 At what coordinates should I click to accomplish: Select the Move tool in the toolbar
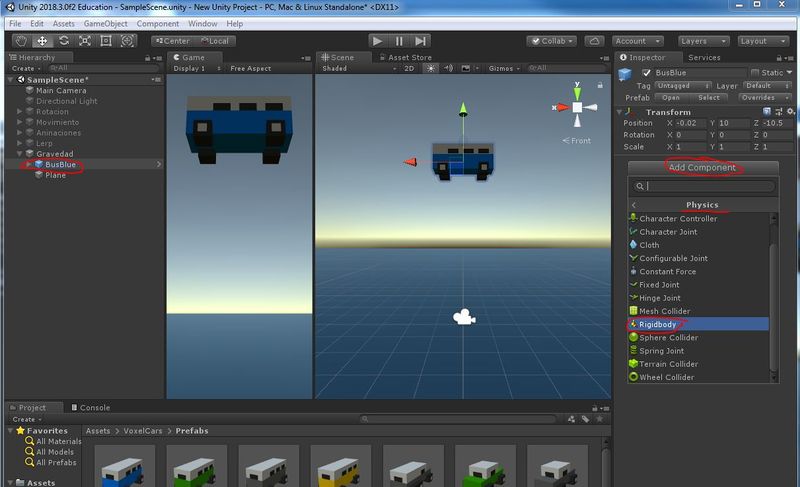coord(42,41)
